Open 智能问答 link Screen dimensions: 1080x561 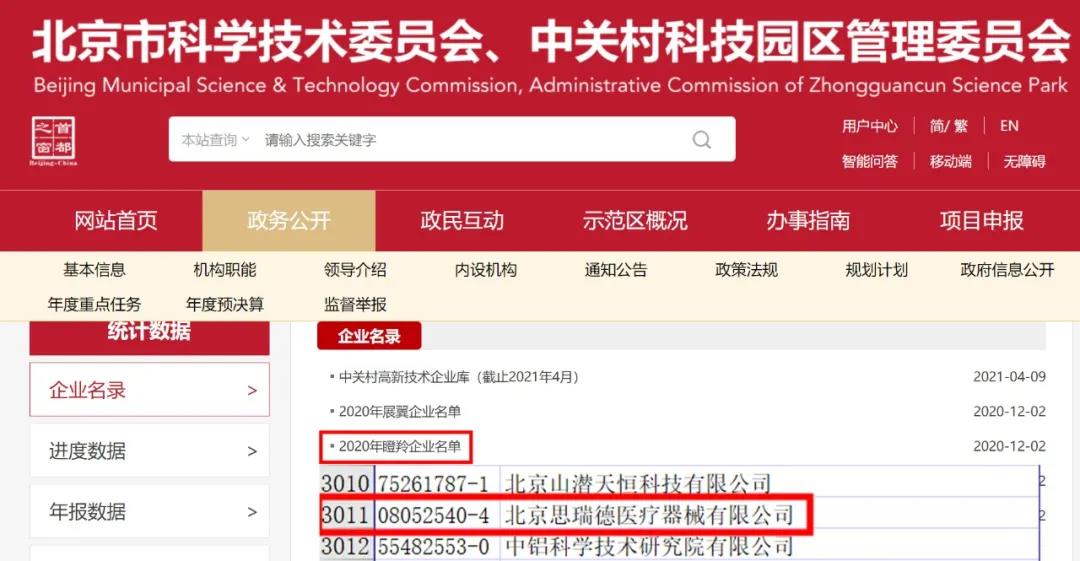tap(869, 161)
